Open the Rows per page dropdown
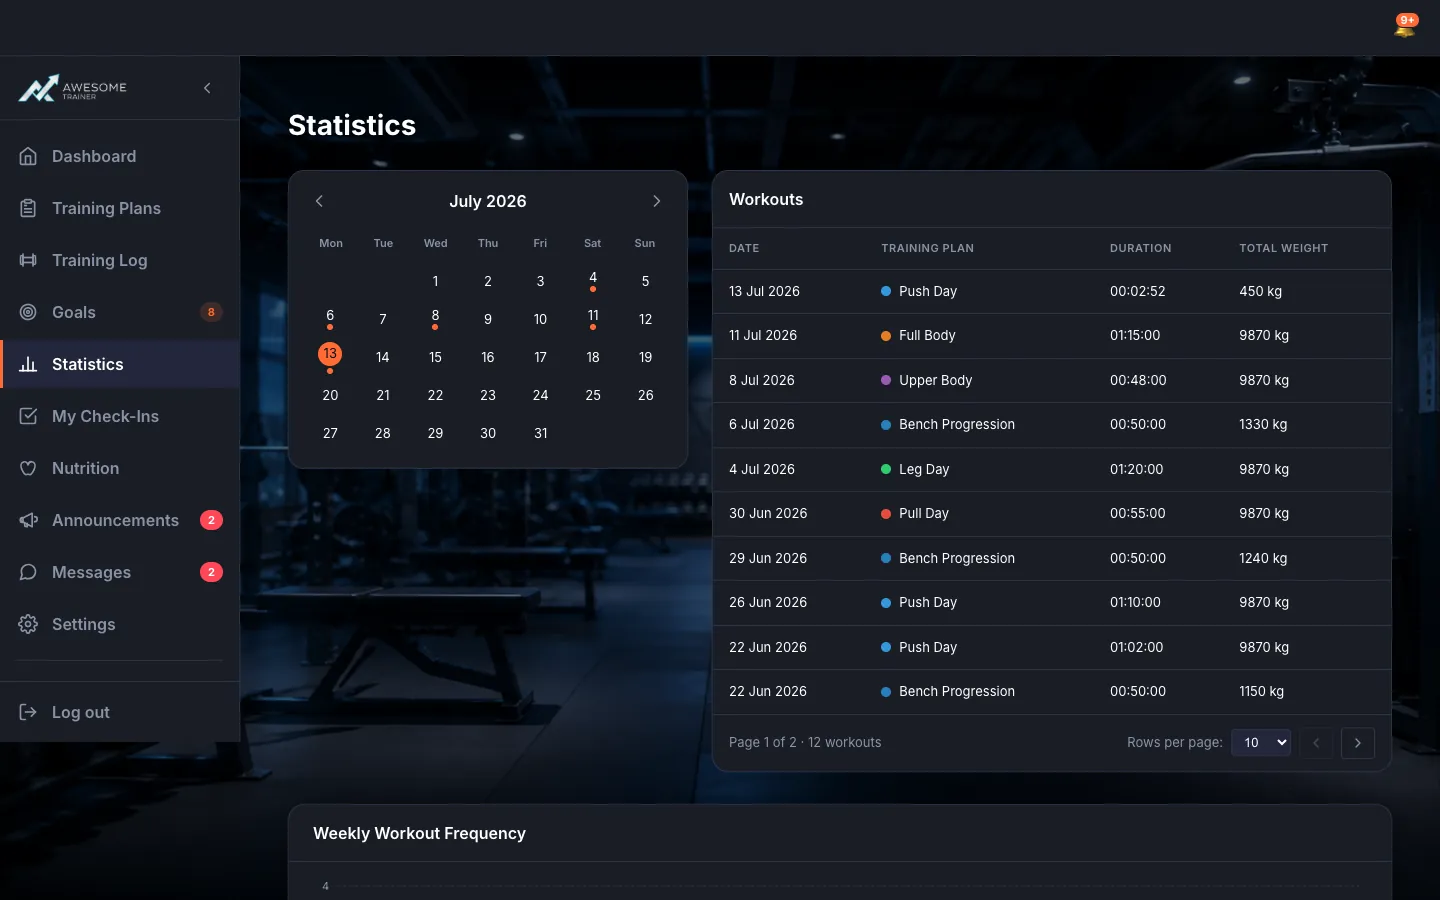 coord(1261,742)
